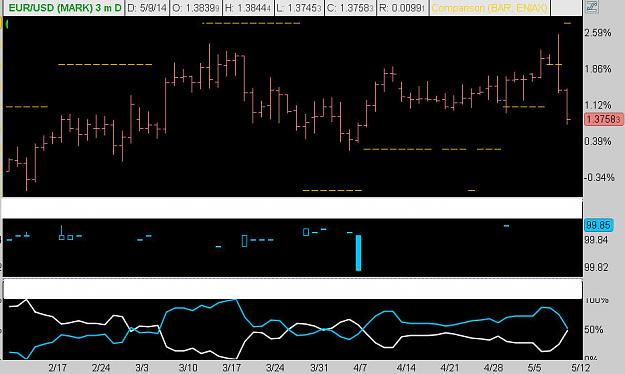Click the 4/28 date on time axis
625x374 pixels.
[x=493, y=367]
